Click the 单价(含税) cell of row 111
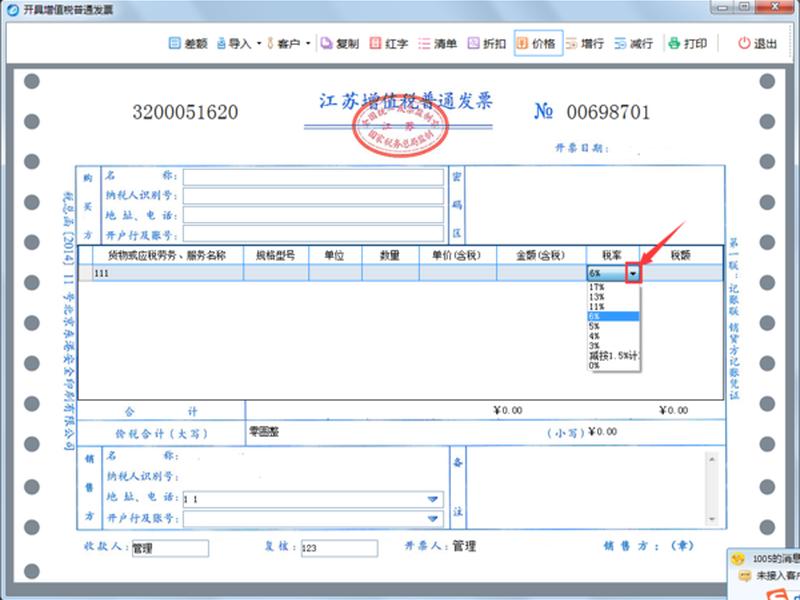800x600 pixels. [458, 273]
